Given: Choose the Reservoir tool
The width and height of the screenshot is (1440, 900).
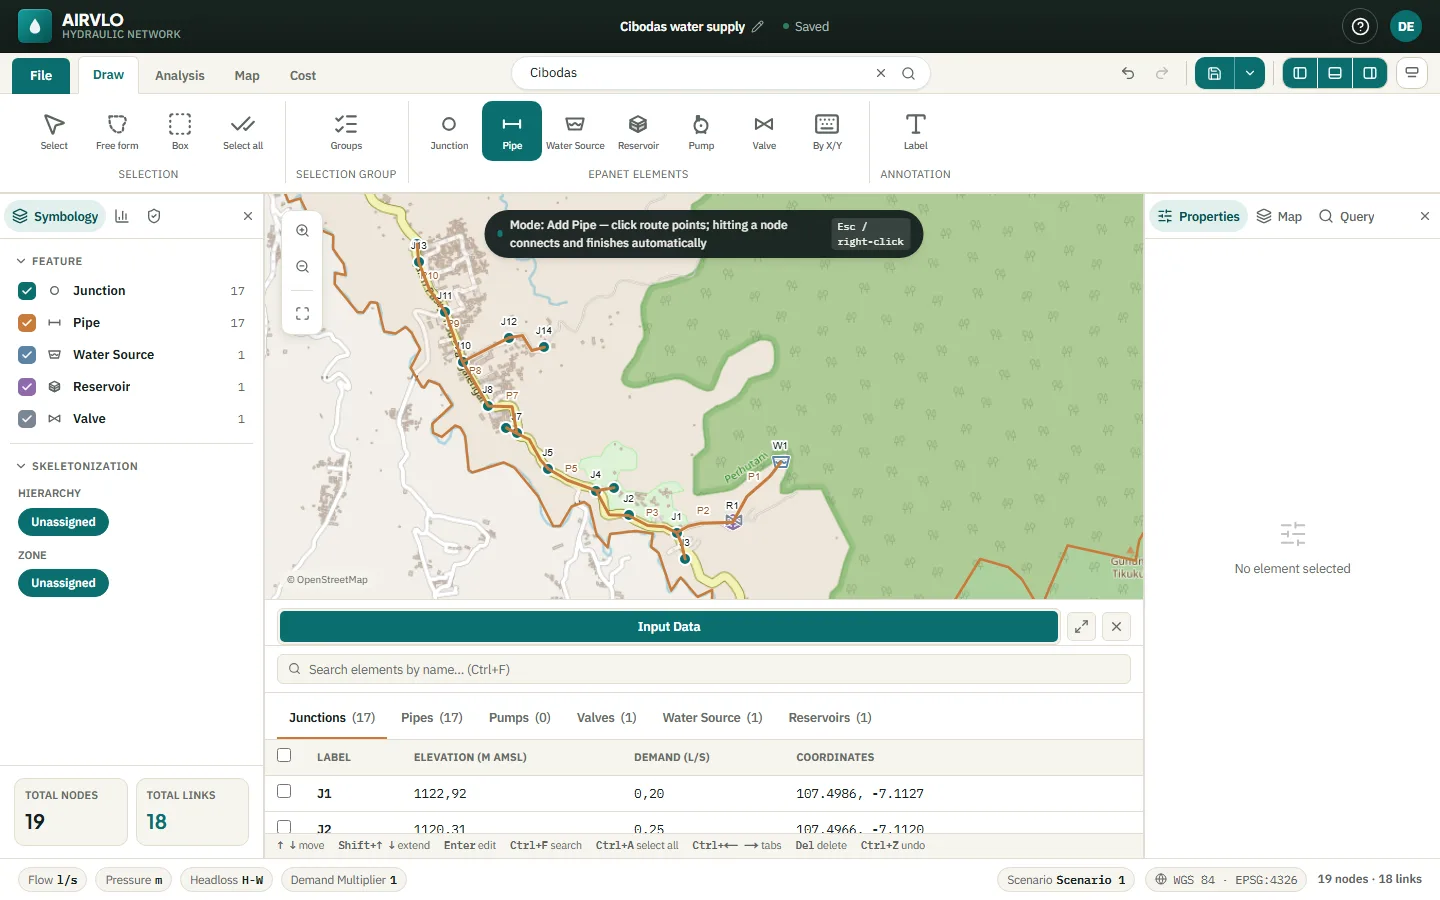Looking at the screenshot, I should coord(638,131).
